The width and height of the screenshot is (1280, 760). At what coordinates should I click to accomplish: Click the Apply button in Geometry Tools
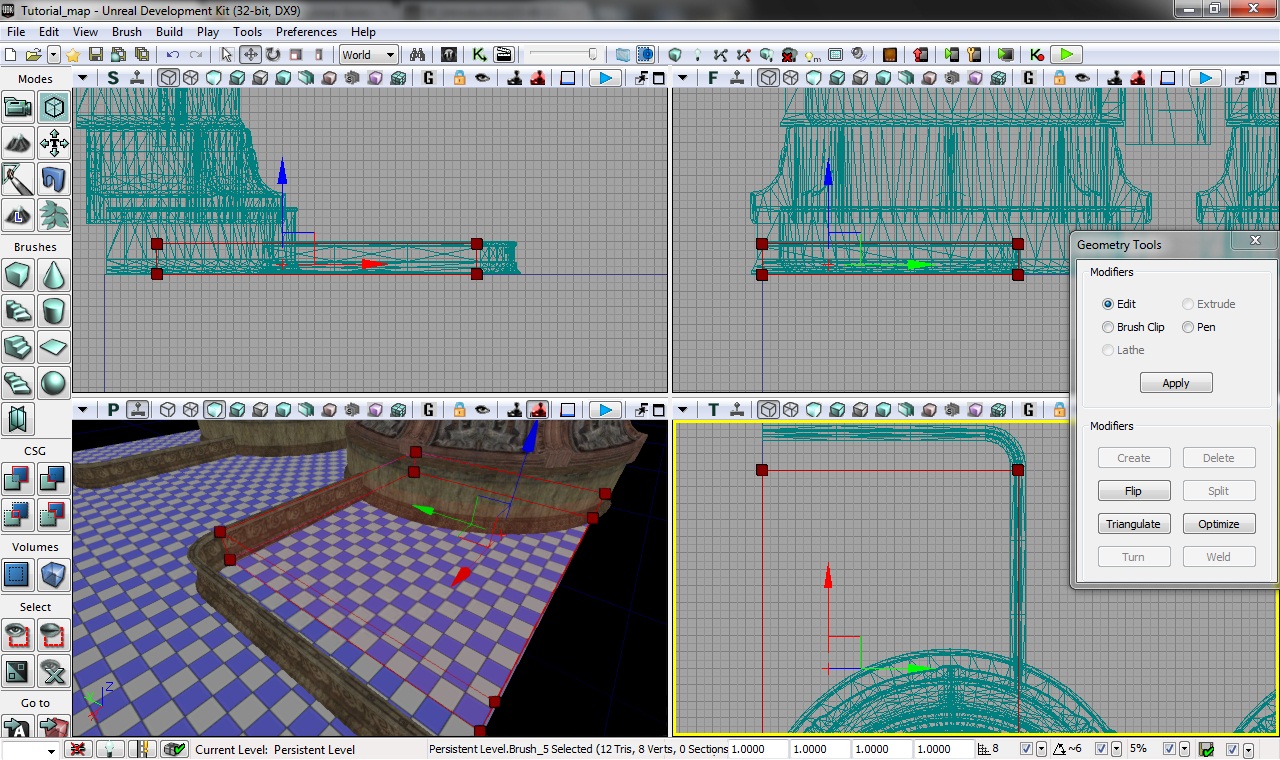1176,383
